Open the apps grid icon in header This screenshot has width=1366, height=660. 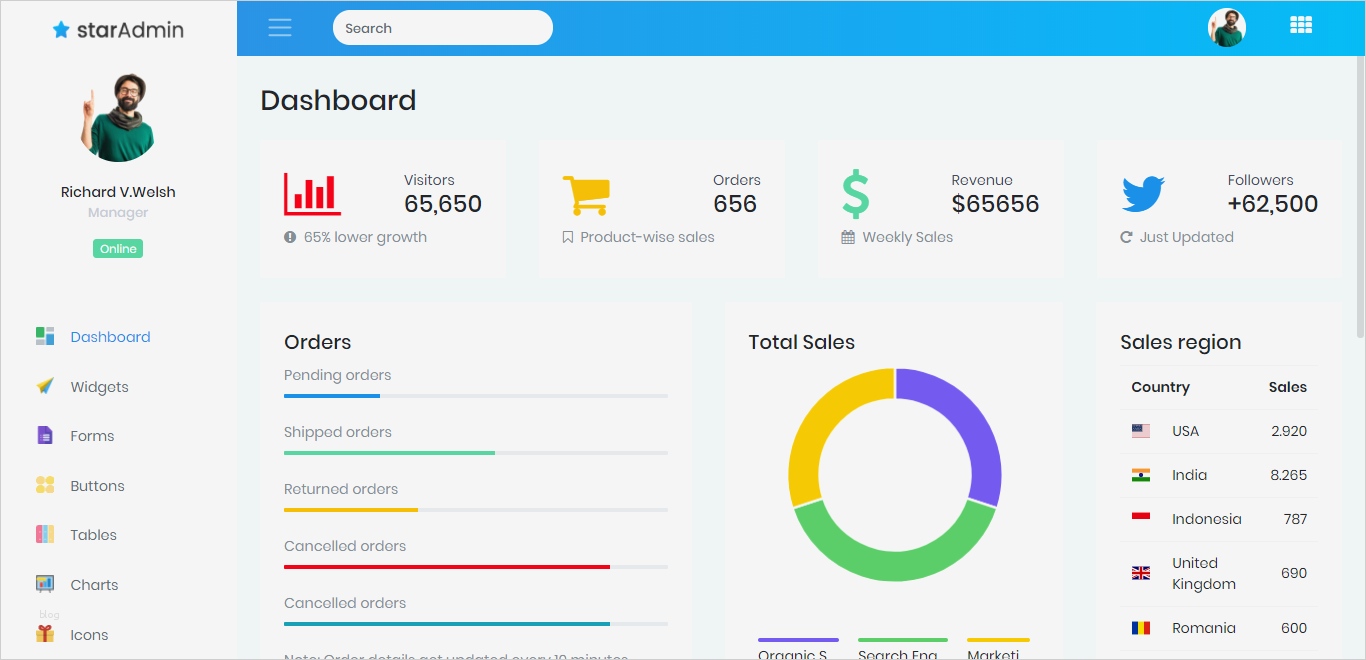pyautogui.click(x=1301, y=25)
